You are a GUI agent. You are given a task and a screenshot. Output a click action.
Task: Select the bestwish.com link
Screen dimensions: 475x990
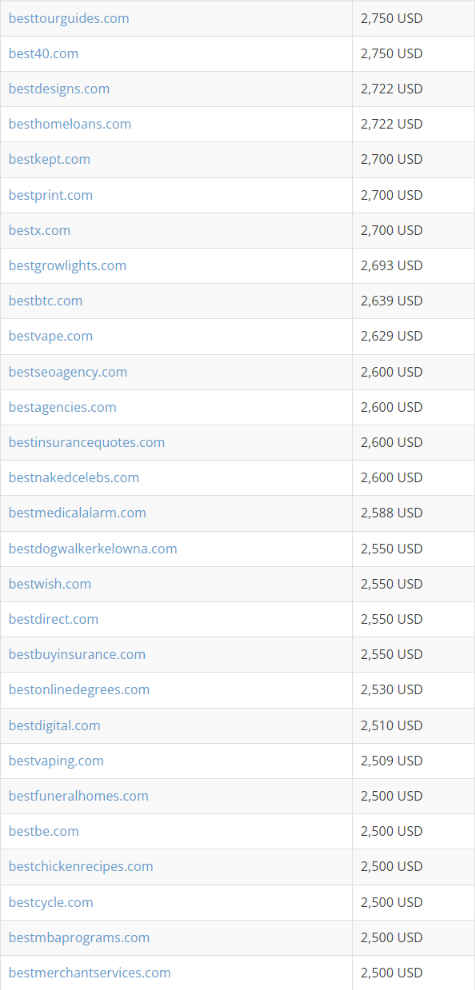pos(50,584)
